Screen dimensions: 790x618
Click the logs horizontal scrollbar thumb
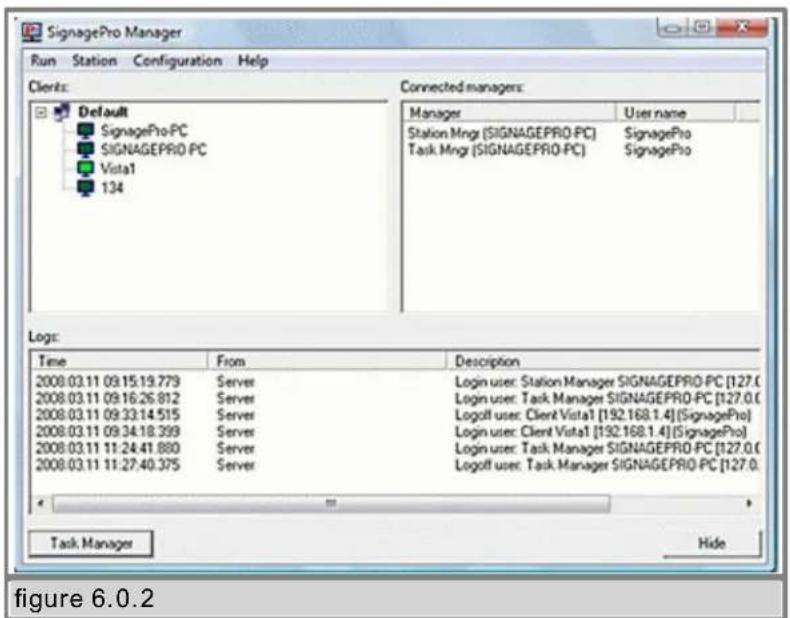click(331, 503)
